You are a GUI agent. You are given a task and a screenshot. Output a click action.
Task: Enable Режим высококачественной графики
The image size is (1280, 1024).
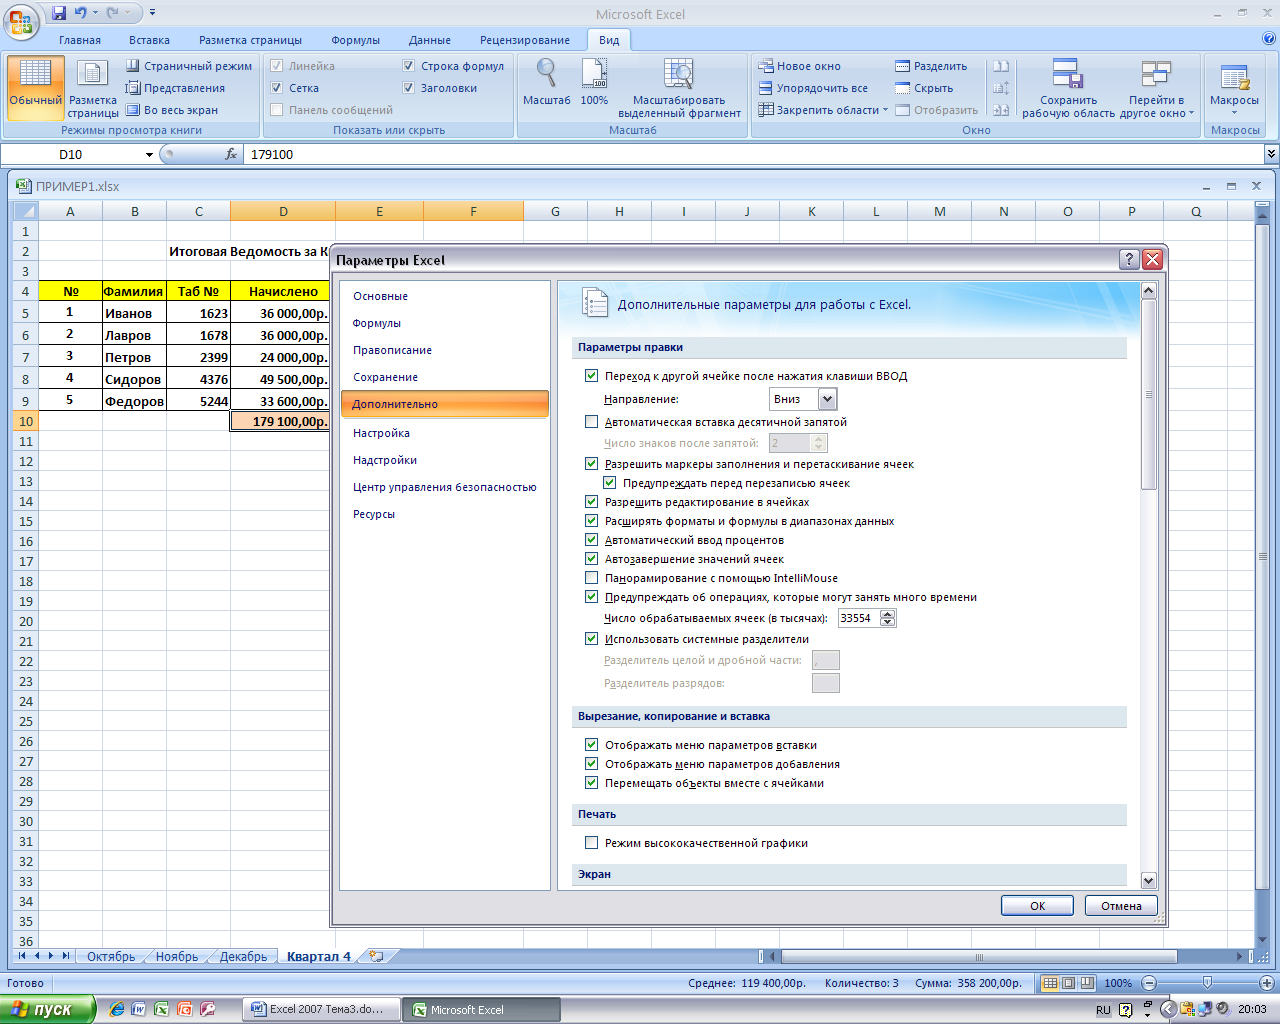click(591, 843)
